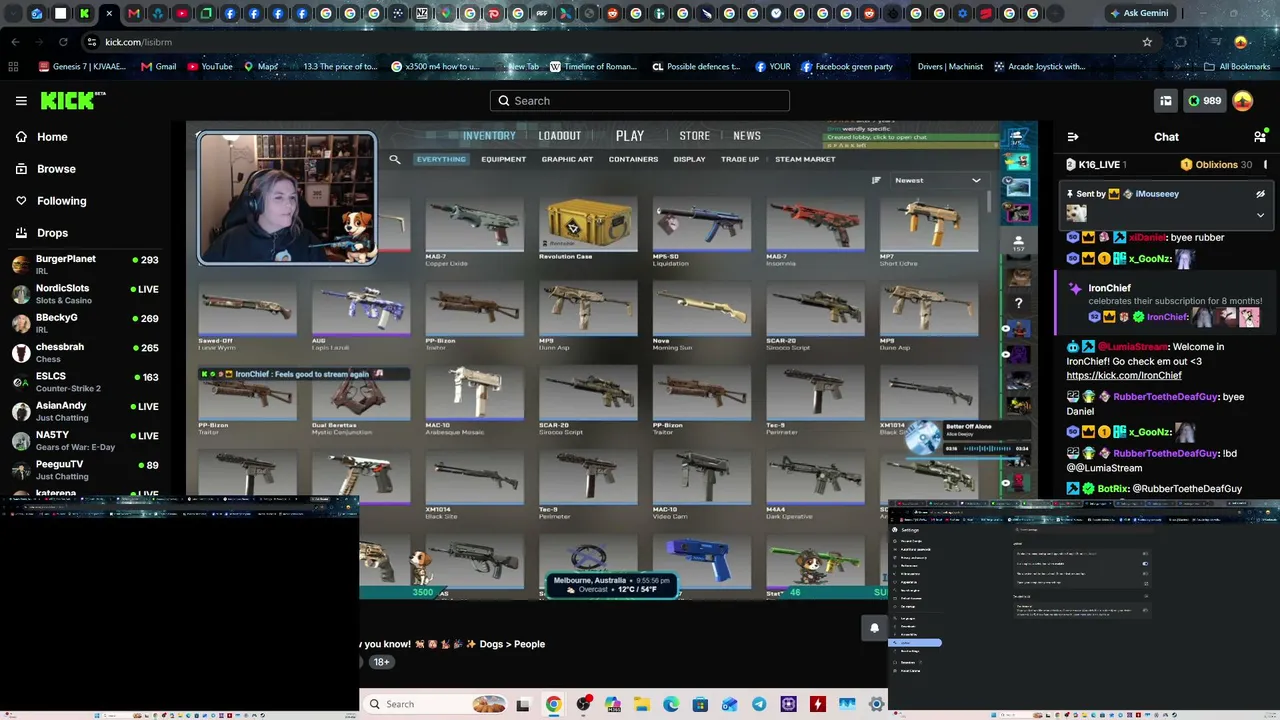Select the TRADE UP inventory filter
1280x720 pixels.
(740, 159)
